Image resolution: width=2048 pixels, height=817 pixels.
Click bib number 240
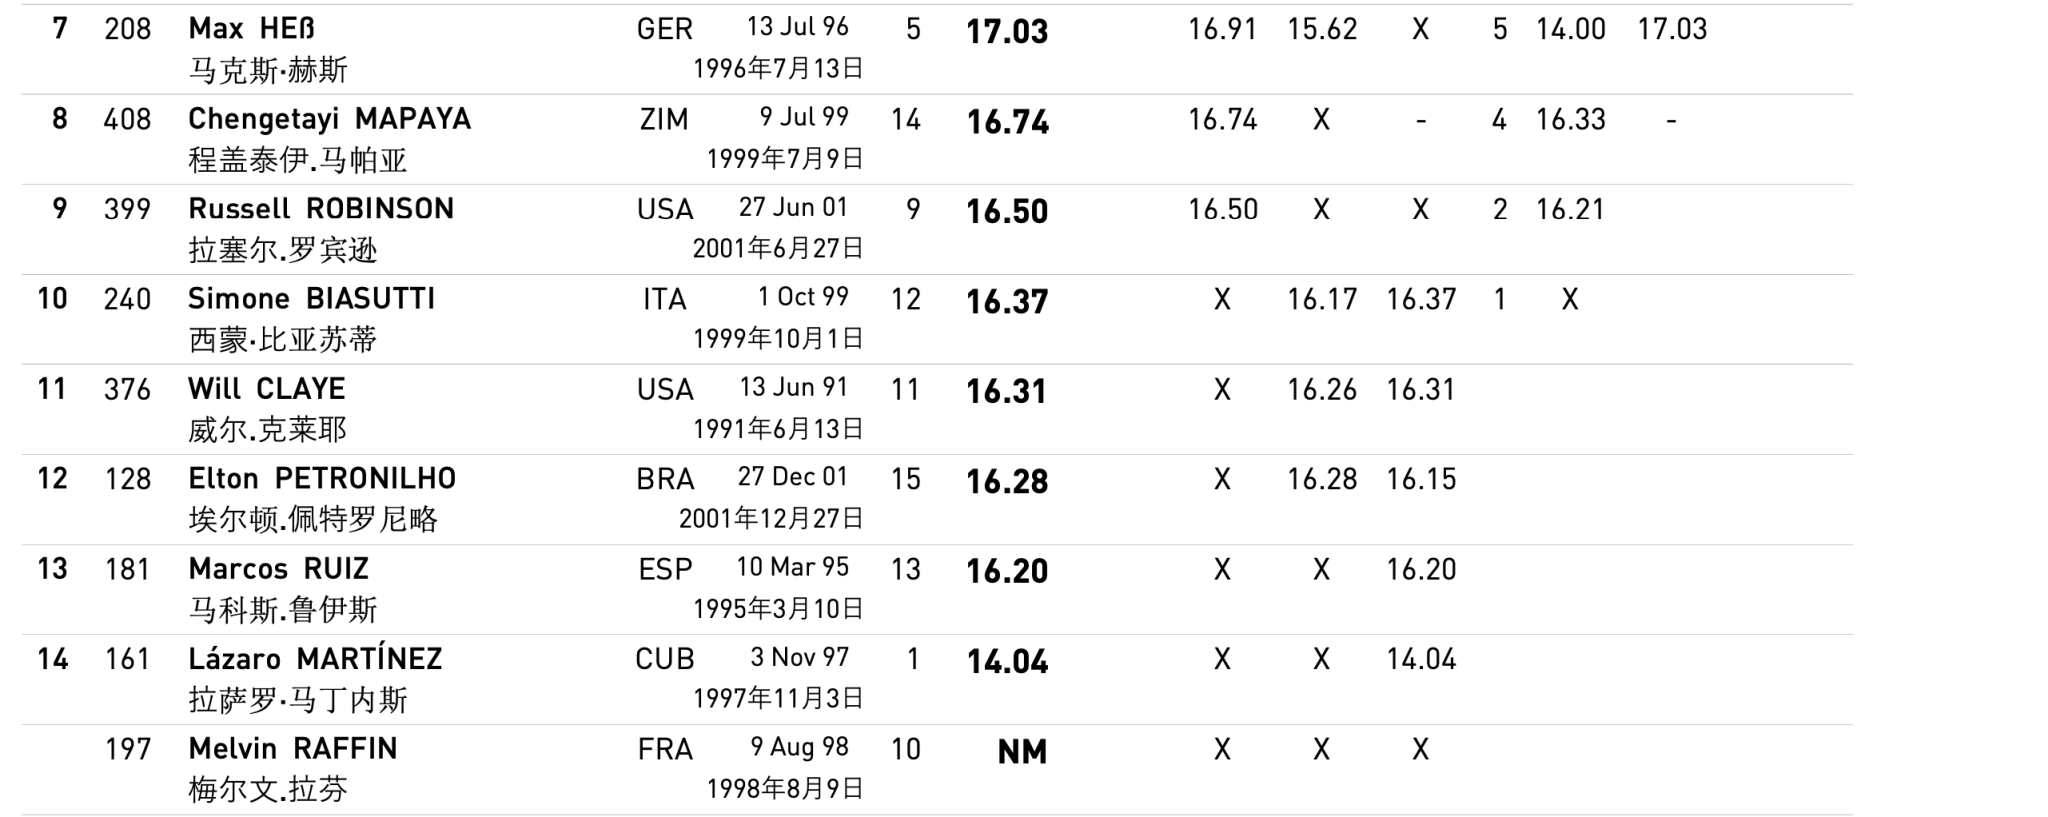127,299
